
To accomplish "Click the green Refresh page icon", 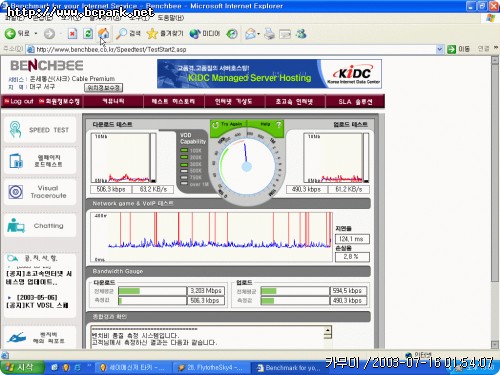I will point(88,33).
